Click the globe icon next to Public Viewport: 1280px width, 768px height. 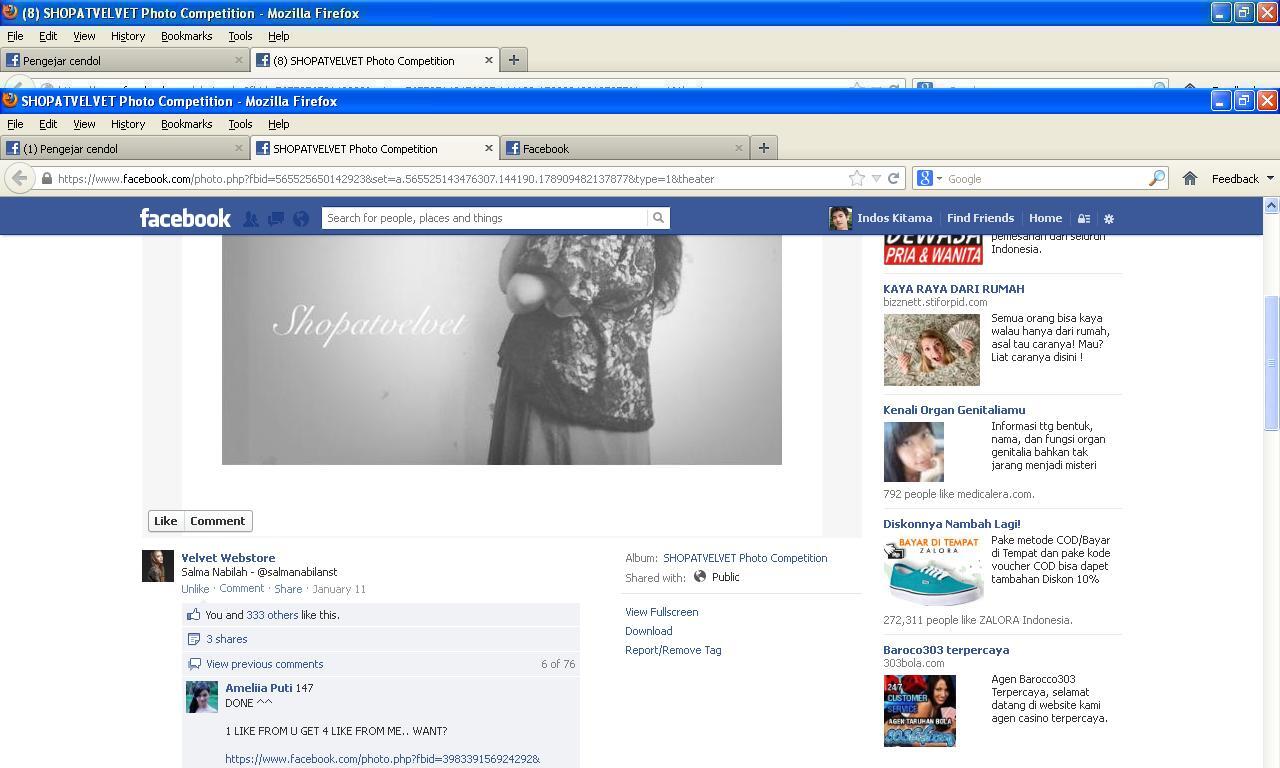tap(700, 577)
